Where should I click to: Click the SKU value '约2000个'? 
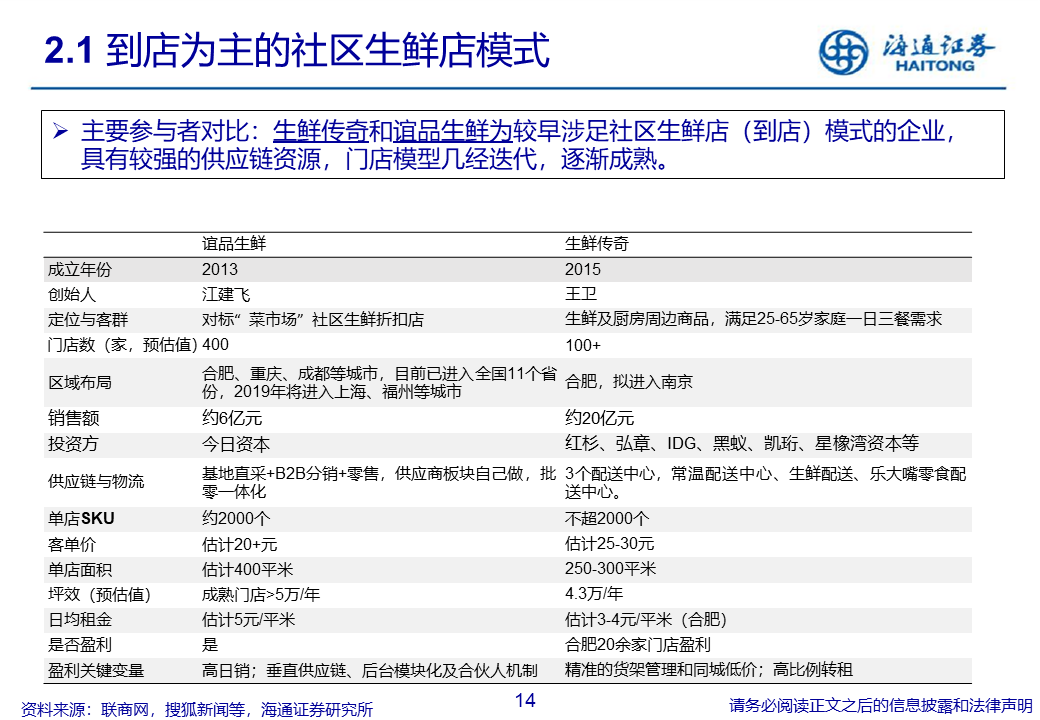pos(236,518)
